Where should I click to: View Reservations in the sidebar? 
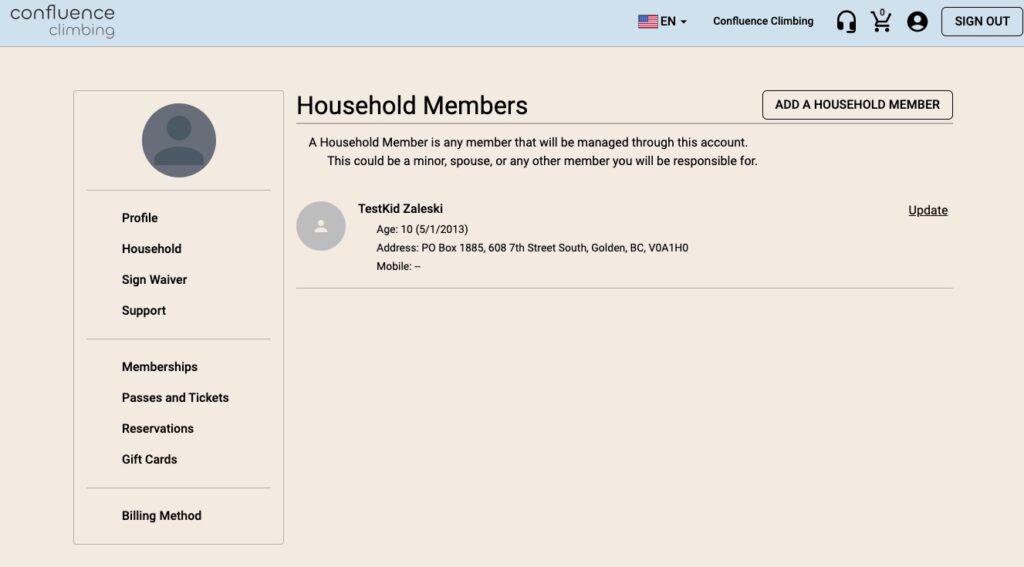pyautogui.click(x=157, y=429)
